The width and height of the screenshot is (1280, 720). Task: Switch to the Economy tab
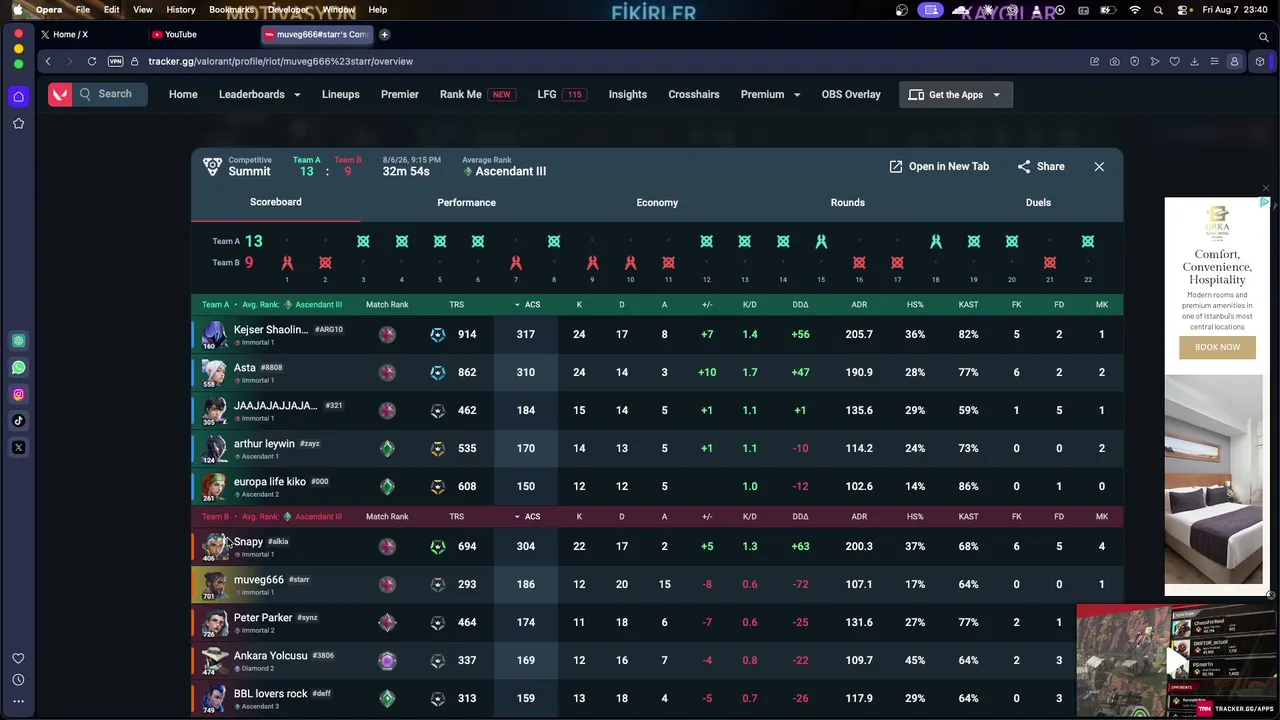(657, 202)
